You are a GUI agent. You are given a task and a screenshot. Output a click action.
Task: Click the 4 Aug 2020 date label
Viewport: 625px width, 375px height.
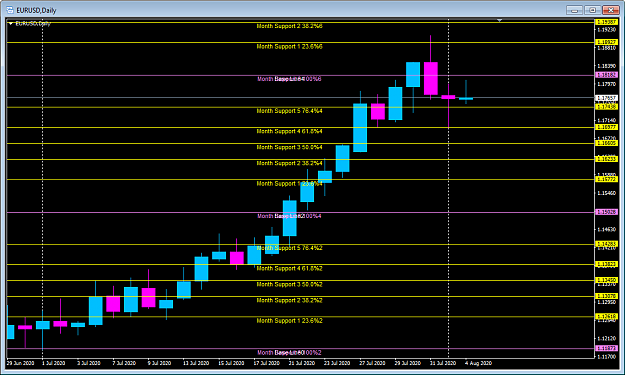point(478,363)
